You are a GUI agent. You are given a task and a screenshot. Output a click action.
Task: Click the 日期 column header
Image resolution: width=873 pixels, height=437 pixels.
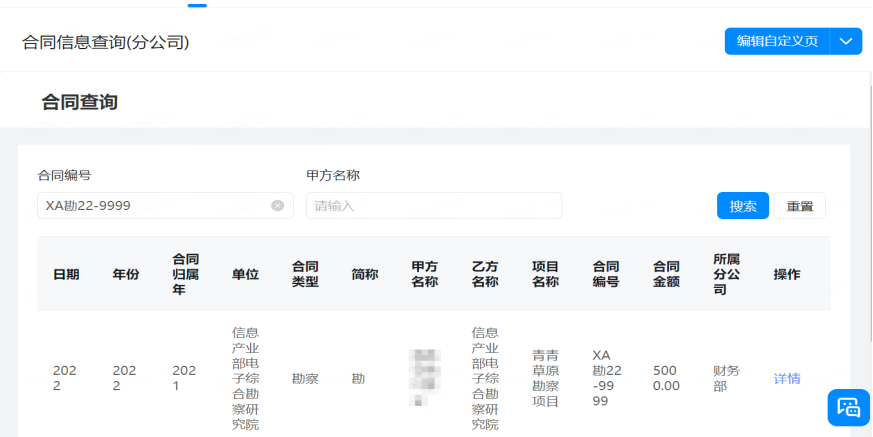point(67,275)
